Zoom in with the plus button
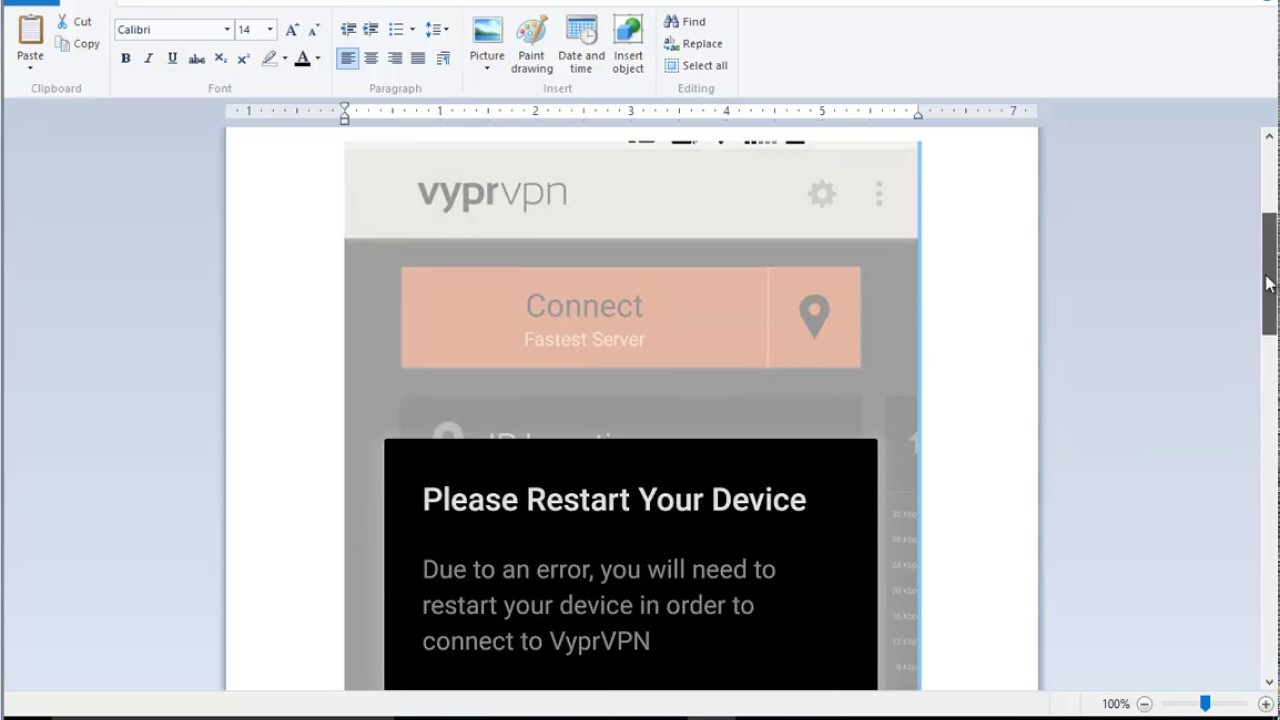The image size is (1280, 720). point(1265,704)
